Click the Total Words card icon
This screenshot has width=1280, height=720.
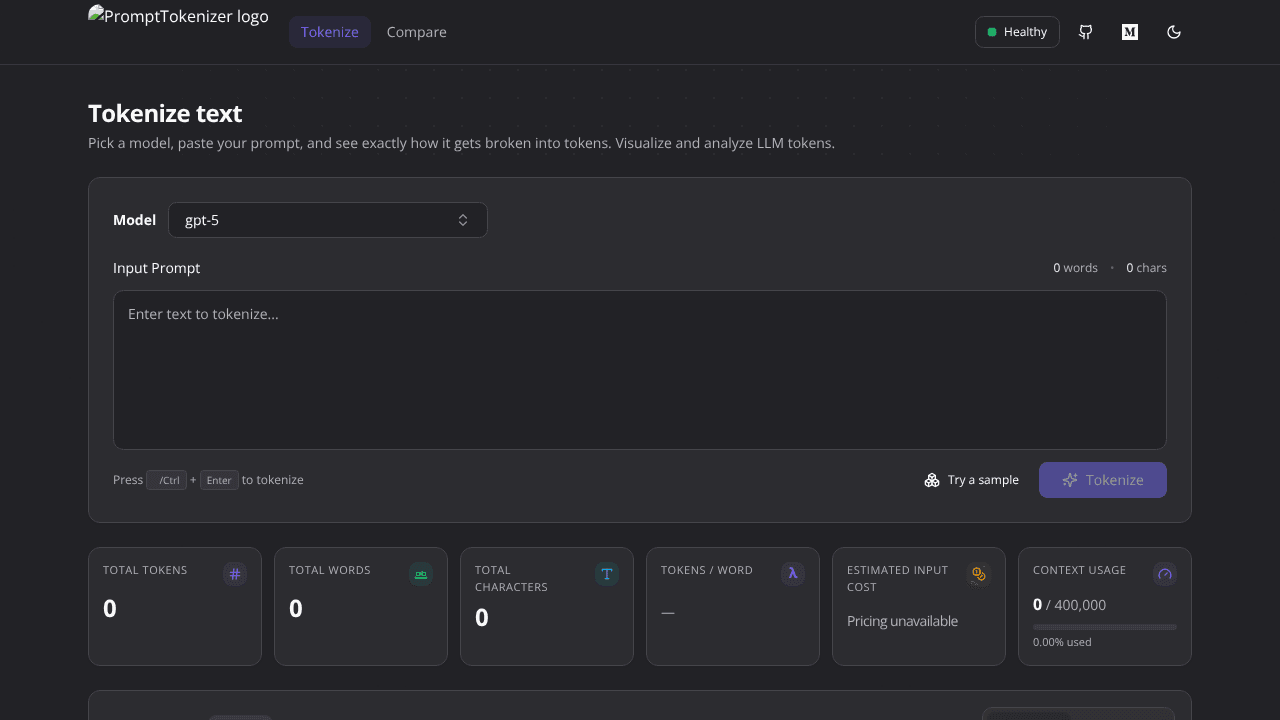[x=421, y=574]
